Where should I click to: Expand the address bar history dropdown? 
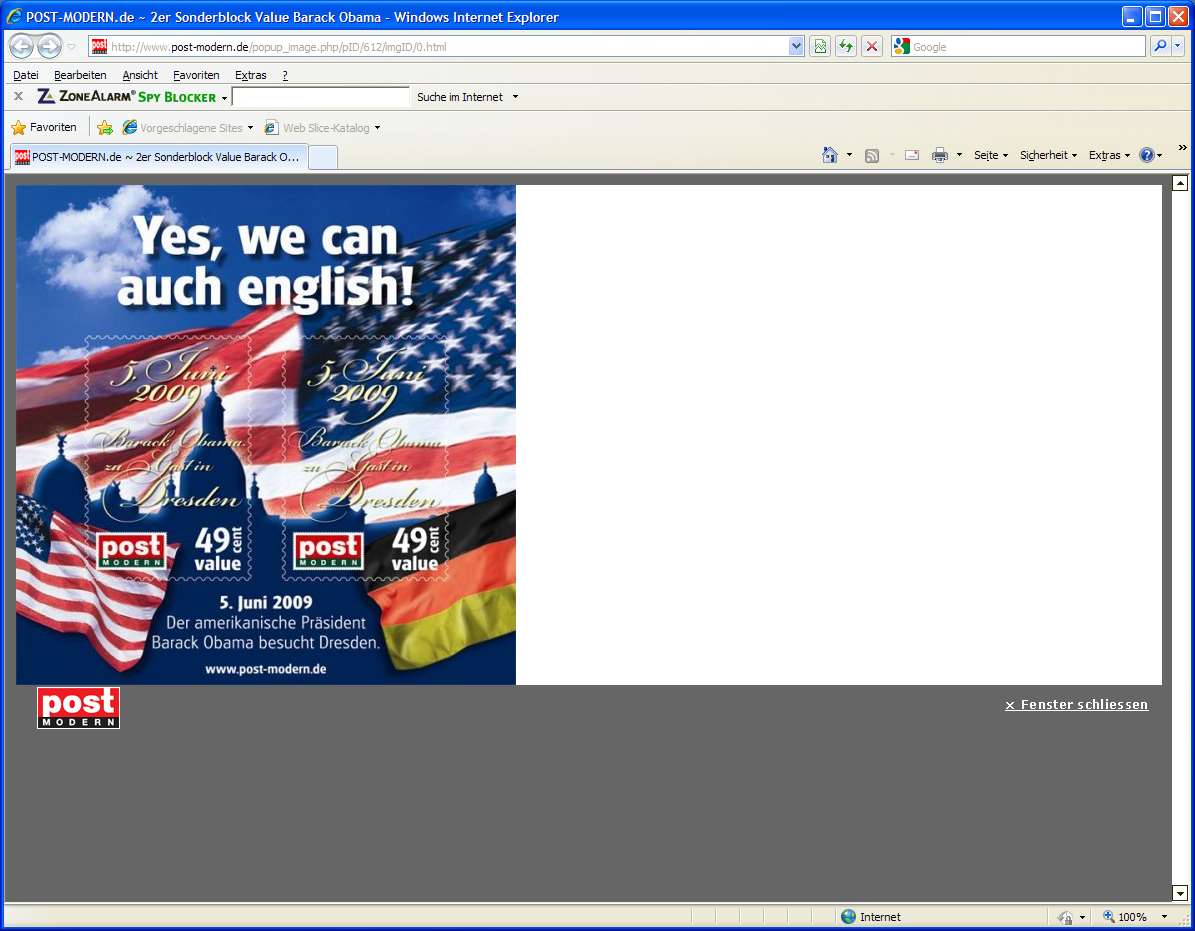point(796,46)
